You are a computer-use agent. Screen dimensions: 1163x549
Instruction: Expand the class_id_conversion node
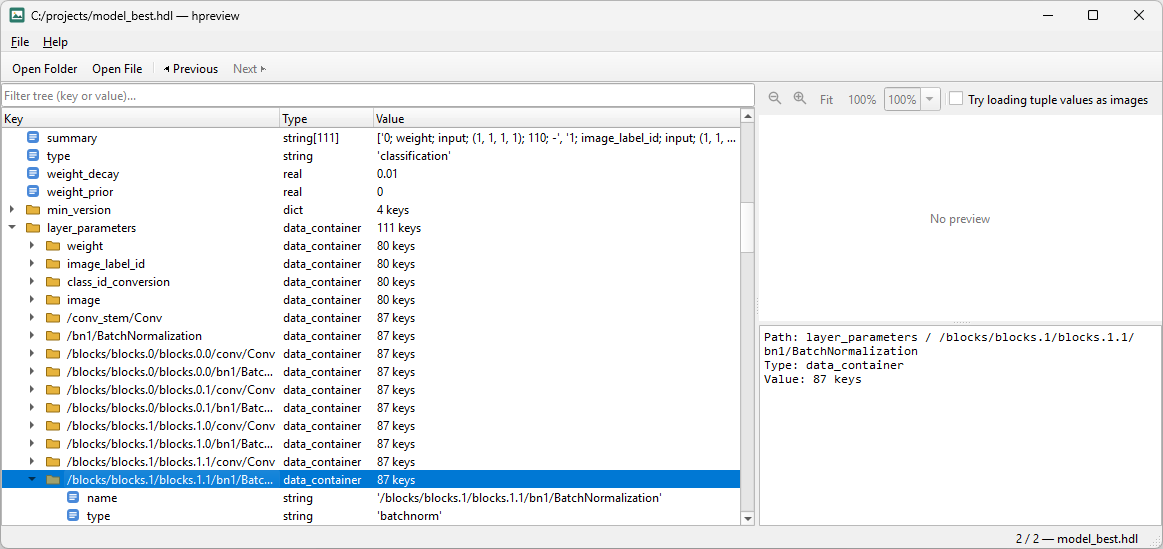pyautogui.click(x=32, y=282)
